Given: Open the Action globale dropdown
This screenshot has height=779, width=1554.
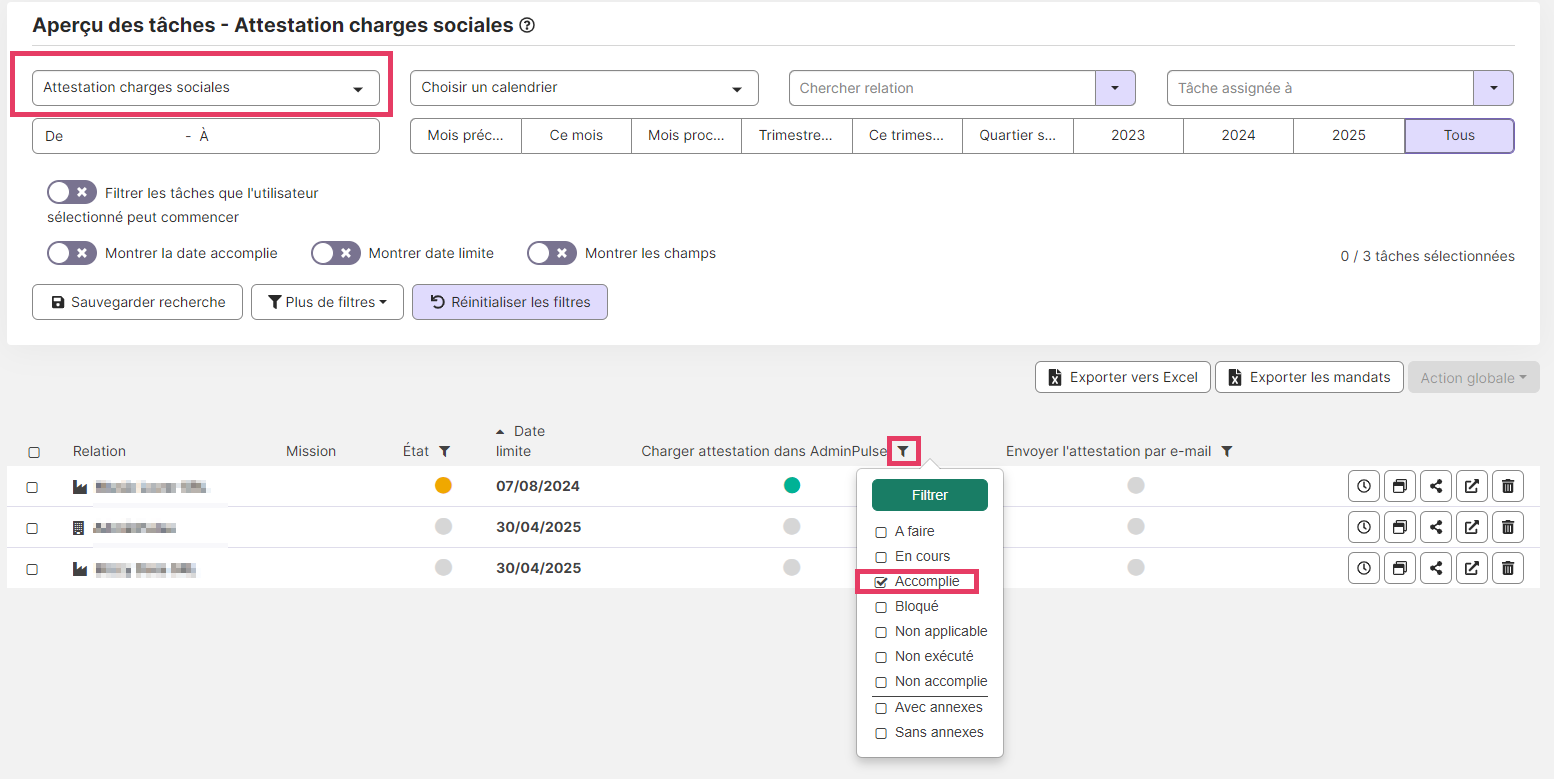Looking at the screenshot, I should (1474, 377).
